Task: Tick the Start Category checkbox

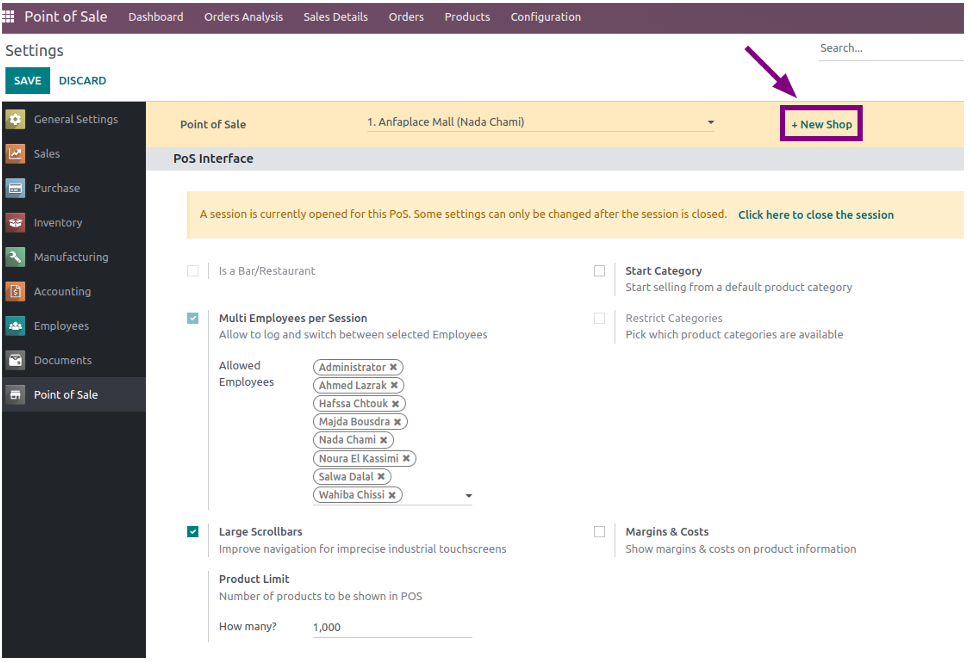Action: click(x=599, y=271)
